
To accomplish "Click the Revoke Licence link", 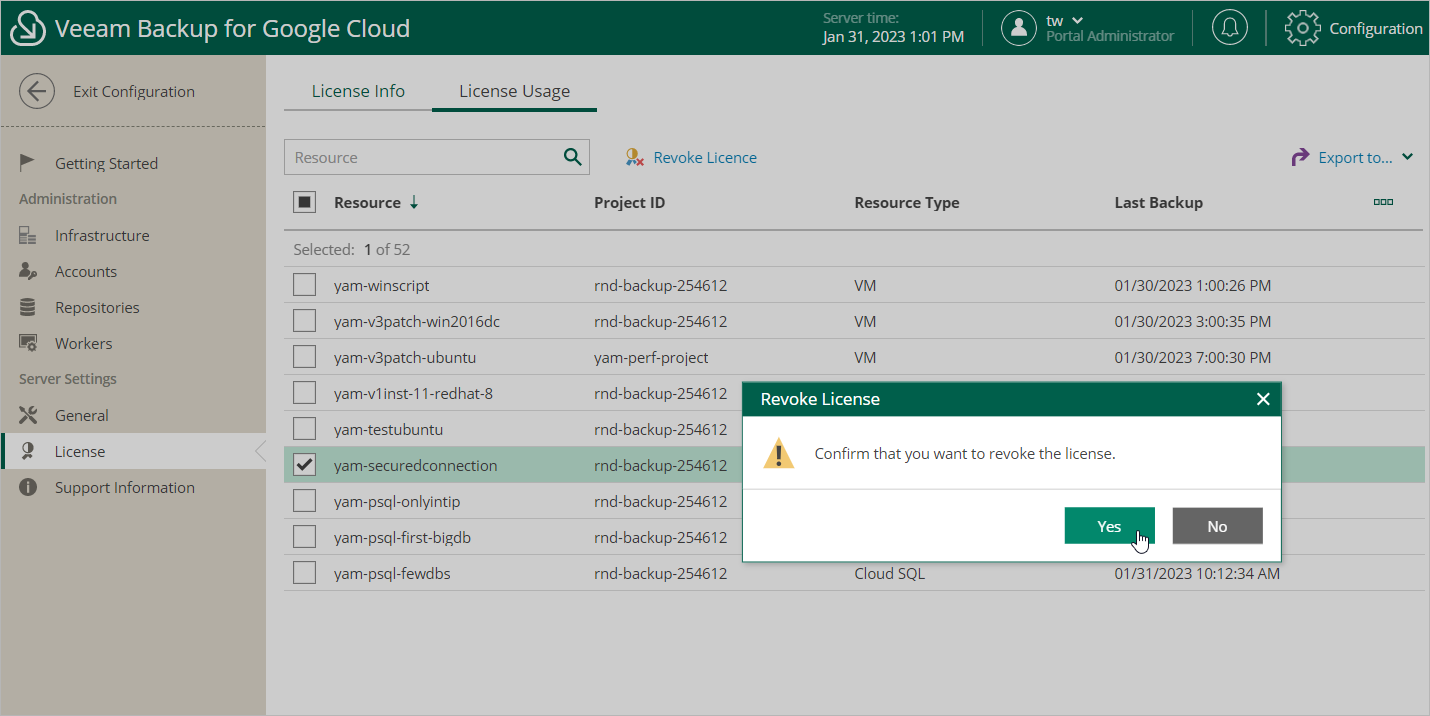I will pos(704,157).
